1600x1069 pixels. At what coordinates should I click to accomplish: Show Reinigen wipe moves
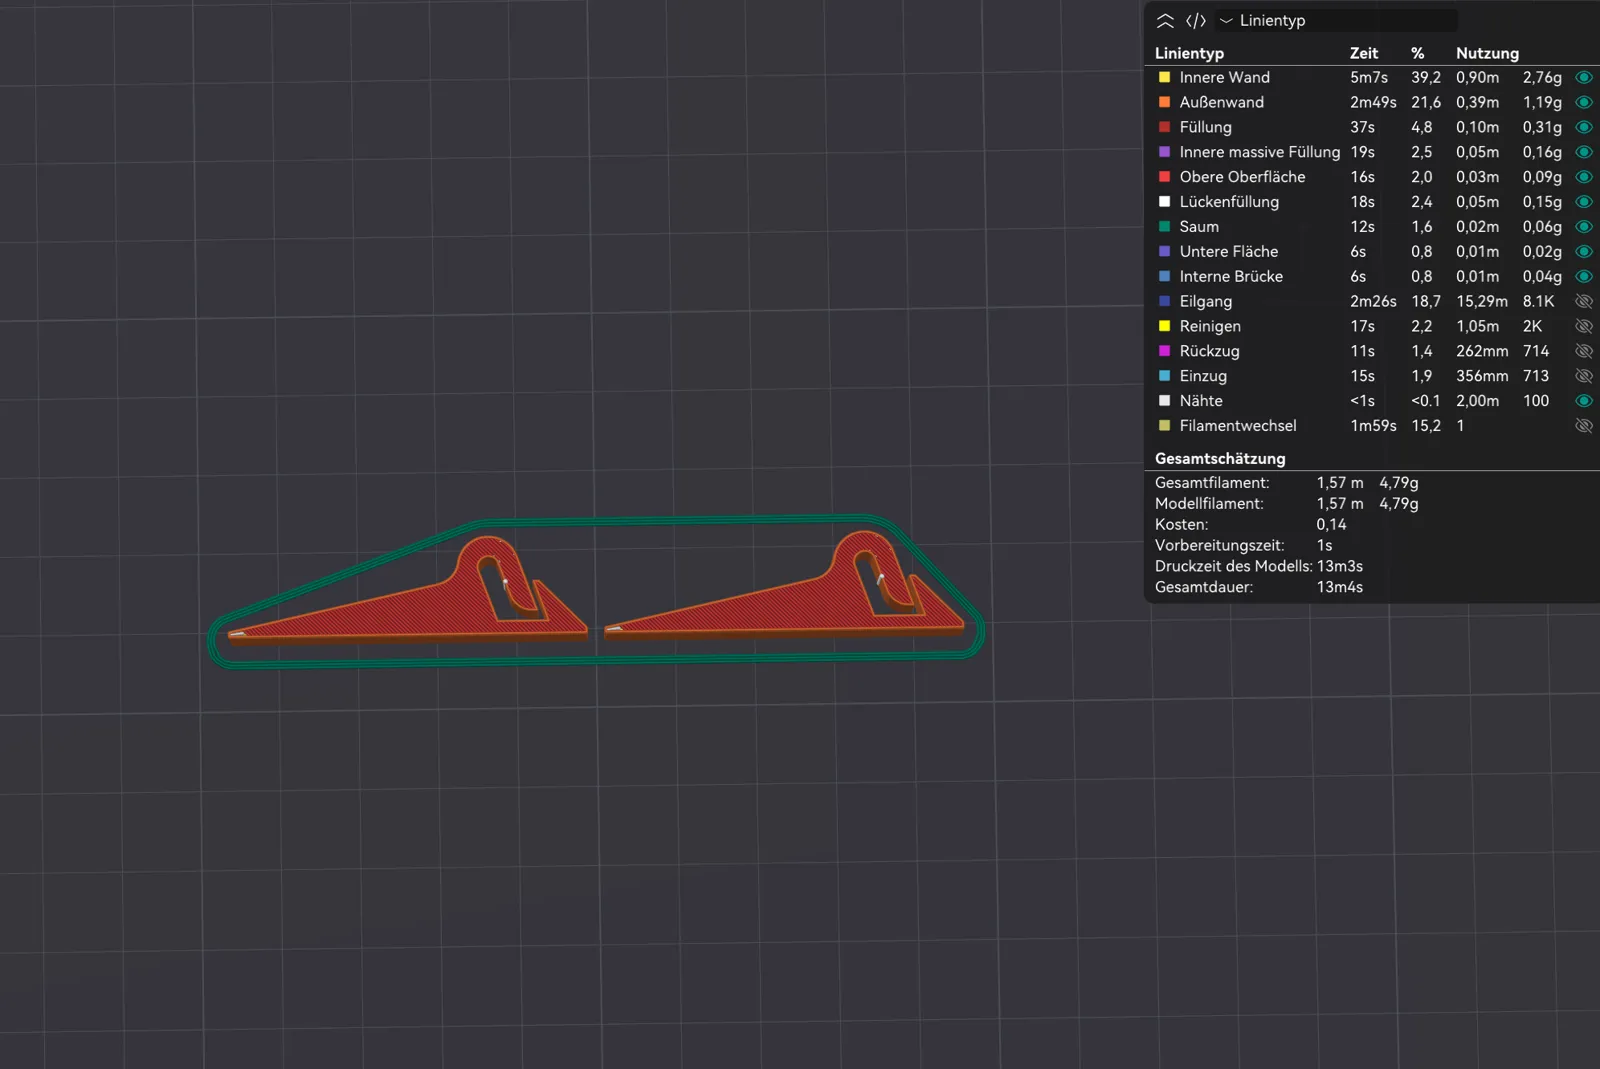point(1584,326)
